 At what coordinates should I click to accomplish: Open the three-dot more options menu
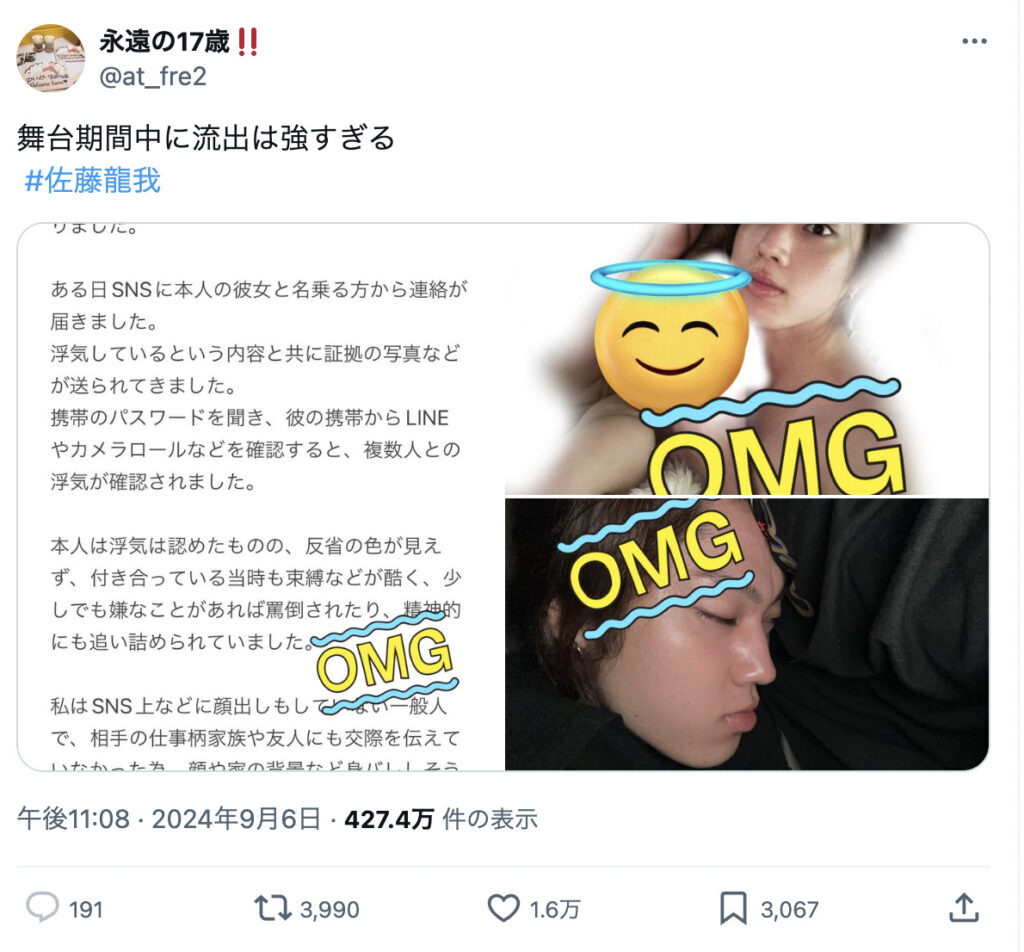974,41
